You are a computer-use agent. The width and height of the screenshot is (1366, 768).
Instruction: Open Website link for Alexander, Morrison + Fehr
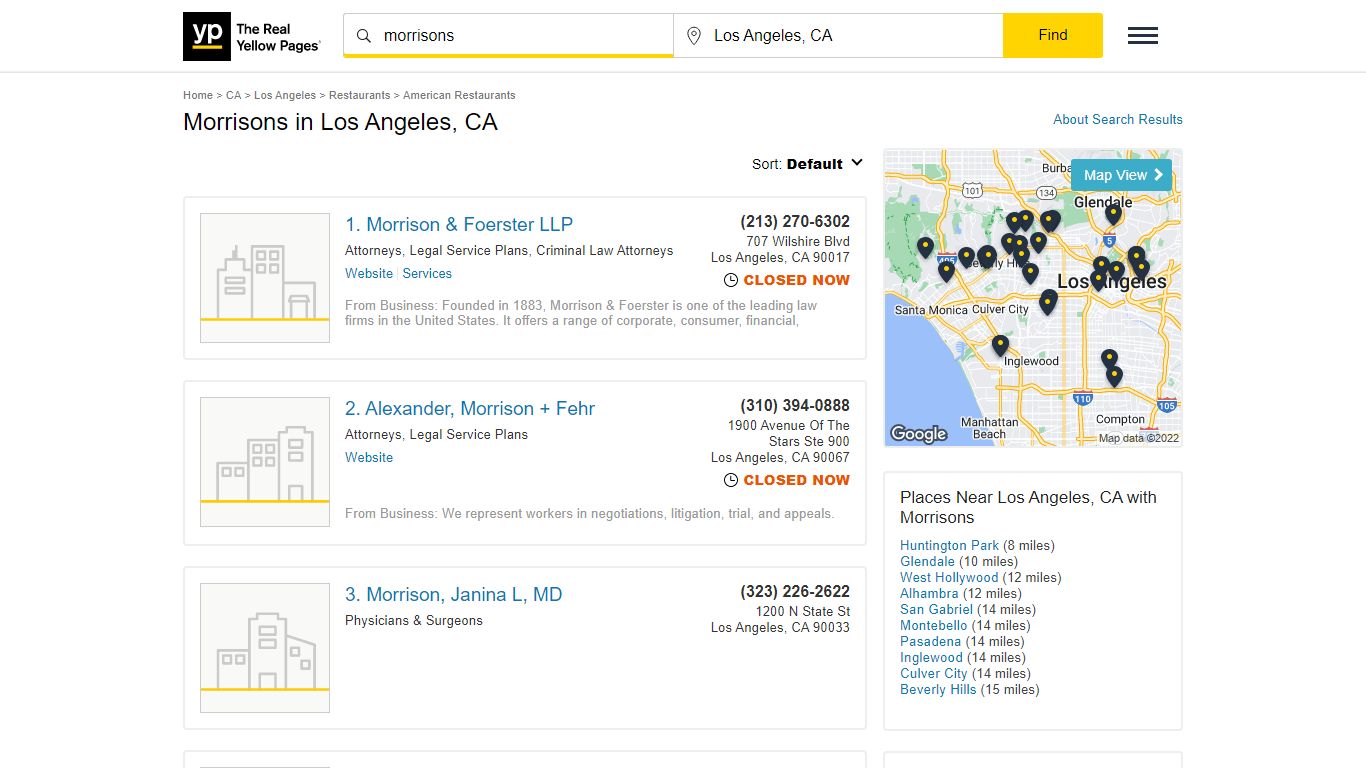(x=369, y=458)
